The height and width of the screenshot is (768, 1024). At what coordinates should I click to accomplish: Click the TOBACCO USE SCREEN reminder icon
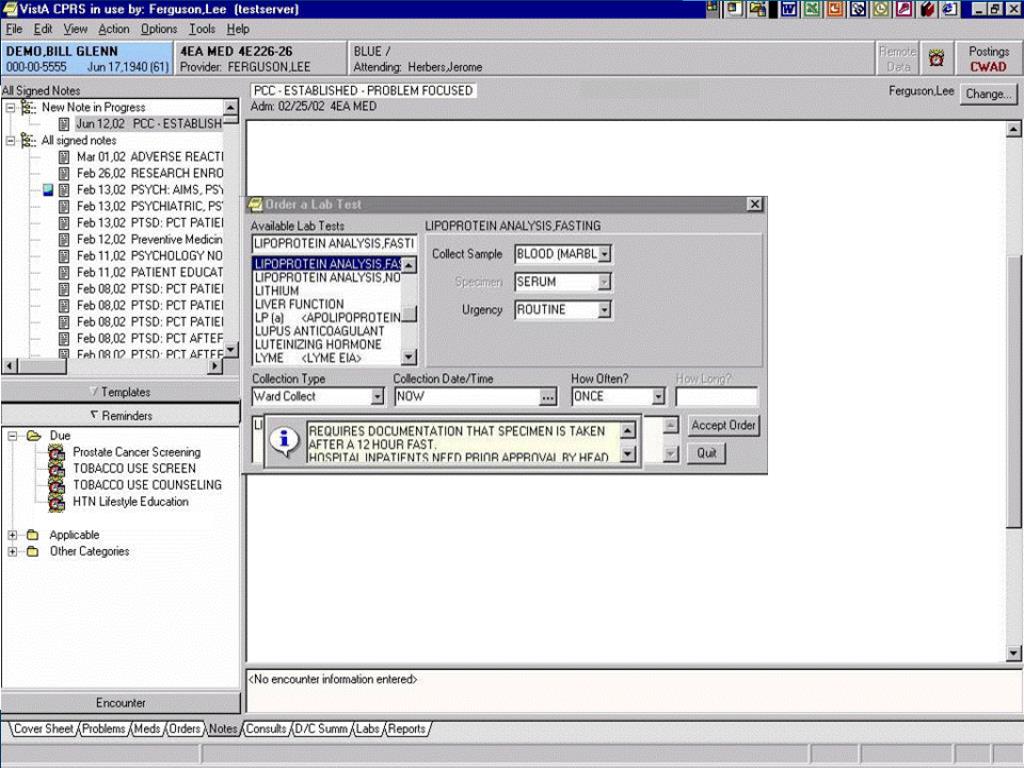pyautogui.click(x=56, y=469)
